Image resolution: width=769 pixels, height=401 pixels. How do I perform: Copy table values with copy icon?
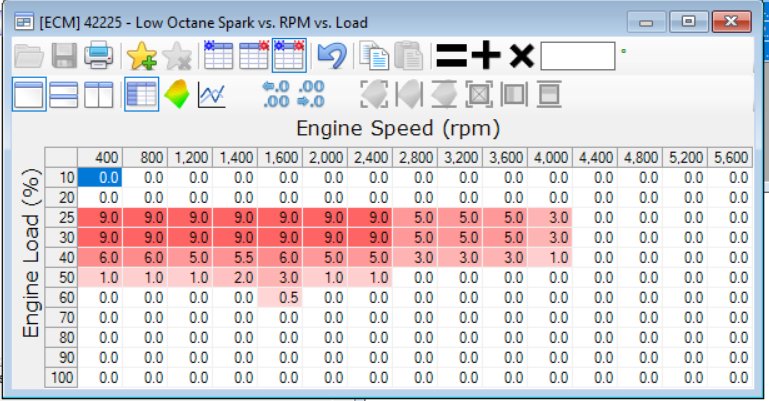[x=374, y=55]
